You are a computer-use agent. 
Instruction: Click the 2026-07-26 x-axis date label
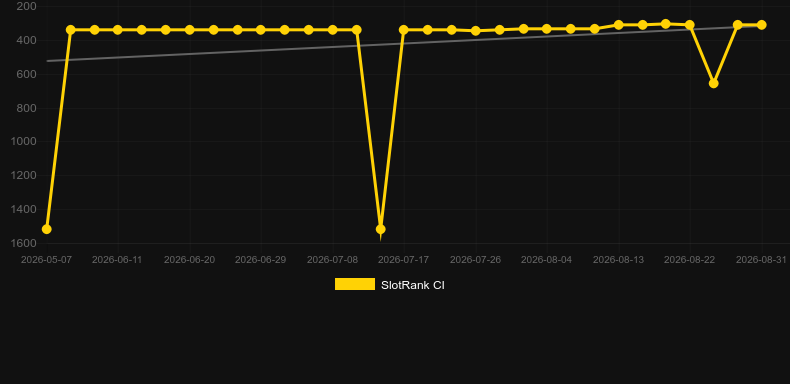tap(475, 260)
